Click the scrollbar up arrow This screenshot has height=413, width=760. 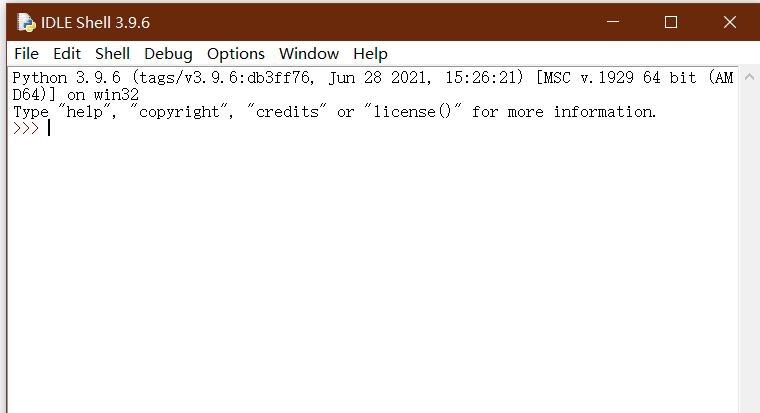tap(749, 77)
